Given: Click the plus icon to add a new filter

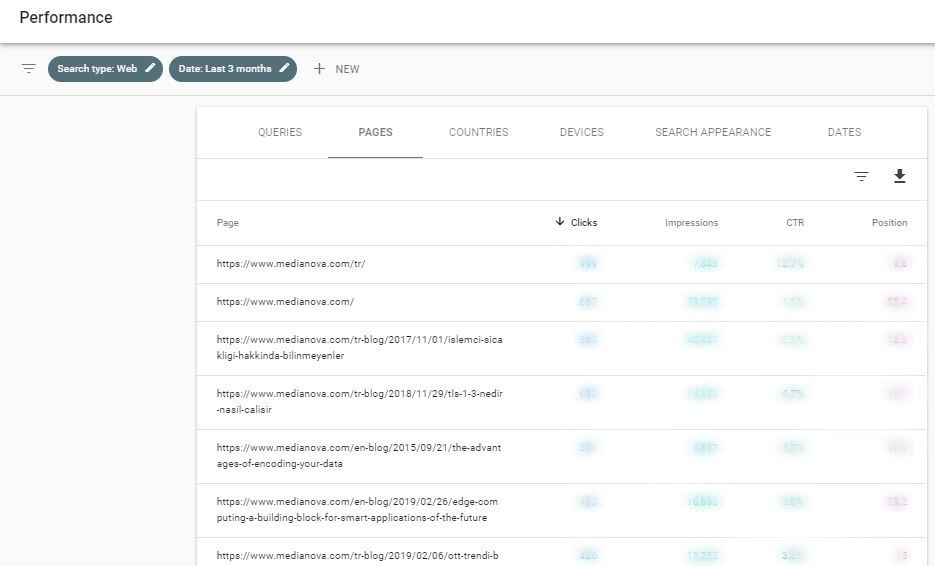Looking at the screenshot, I should (x=319, y=69).
